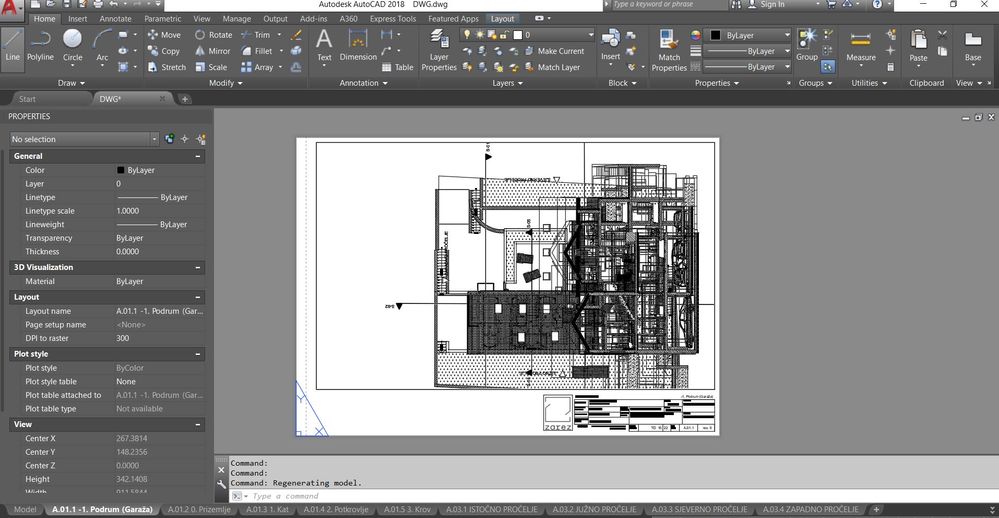The height and width of the screenshot is (518, 999).
Task: Click the Stretch tool
Action: (166, 67)
